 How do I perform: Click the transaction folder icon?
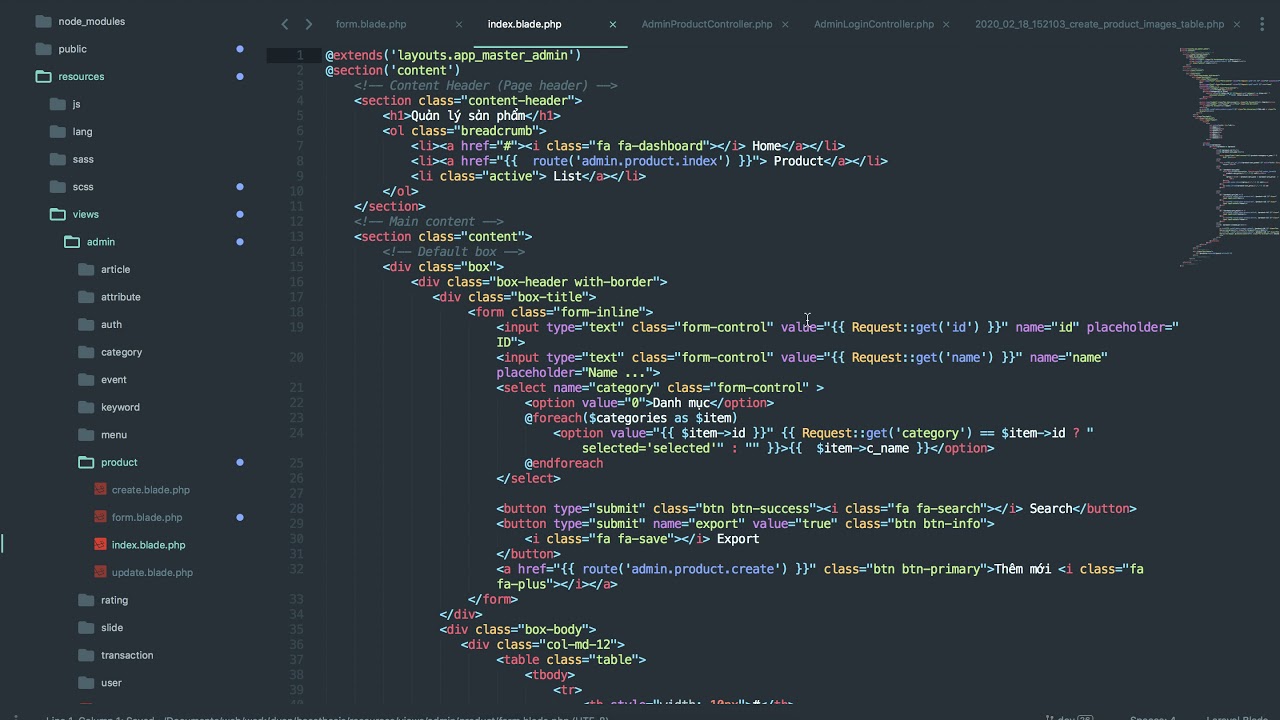point(85,655)
